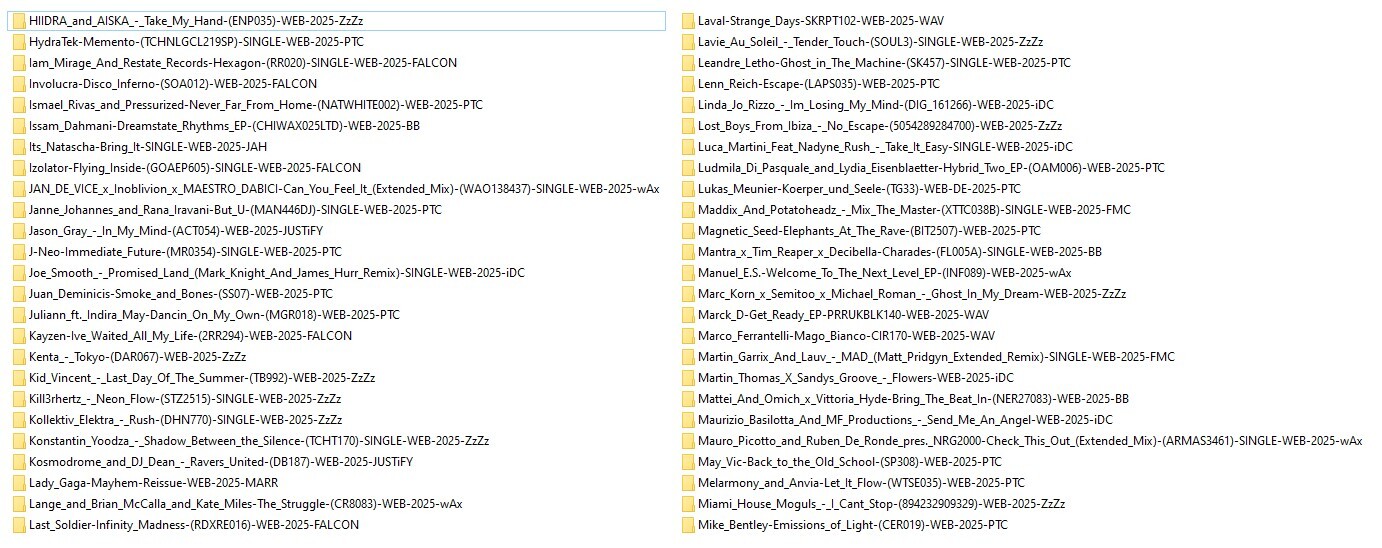Viewport: 1382px width, 548px height.
Task: Select Konstantin_Yoodza Shadow_Between_the_Silence folder name
Action: pyautogui.click(x=259, y=441)
